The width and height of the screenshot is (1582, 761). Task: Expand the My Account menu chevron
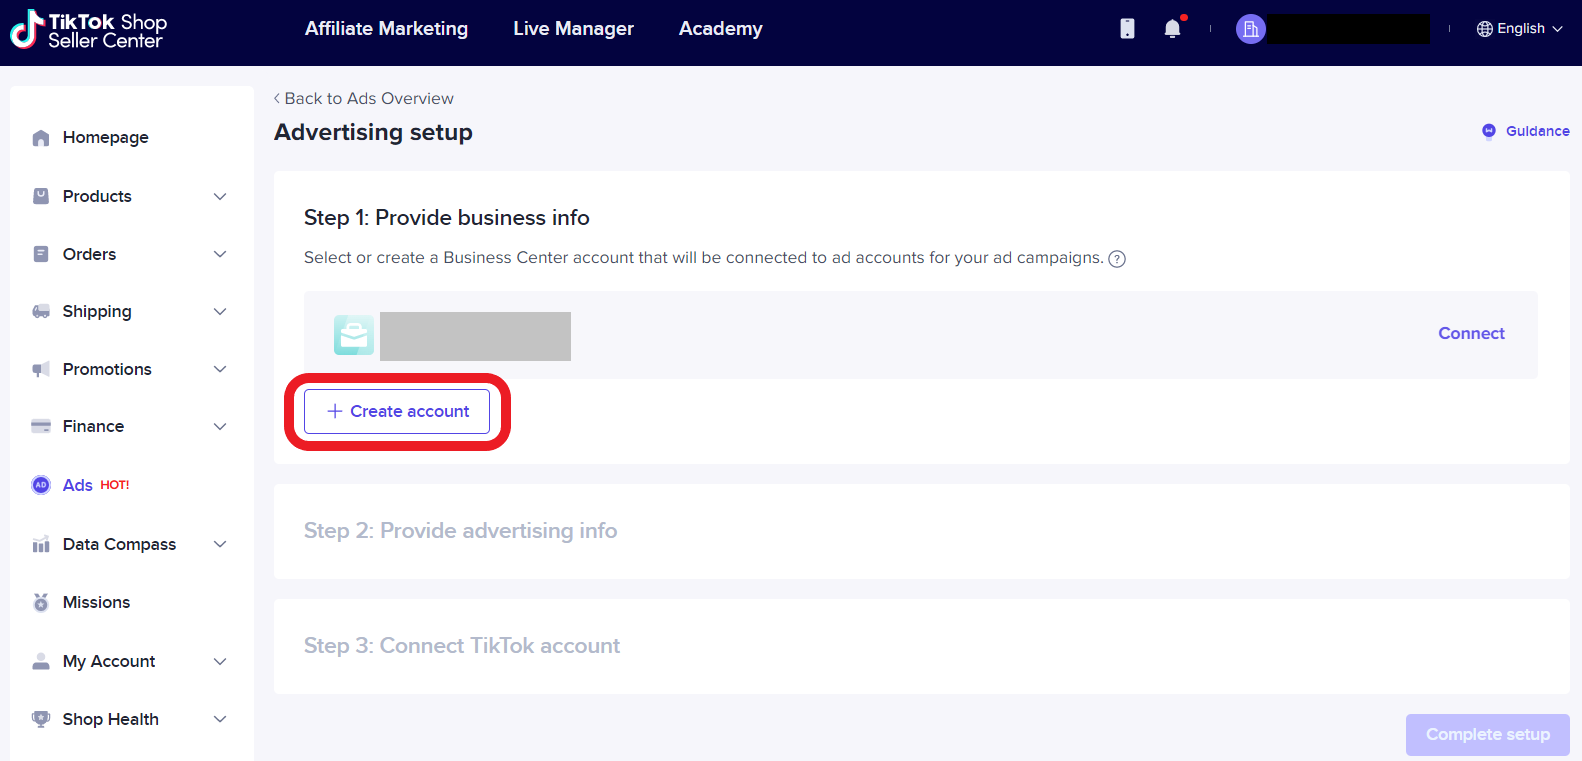pos(220,661)
